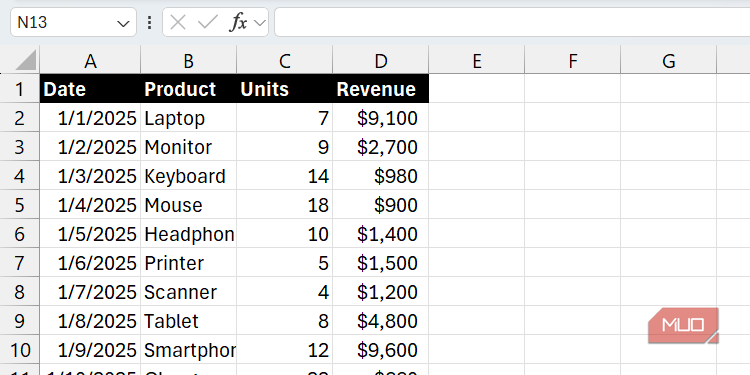Select the units cell showing 18
The height and width of the screenshot is (375, 750).
285,205
